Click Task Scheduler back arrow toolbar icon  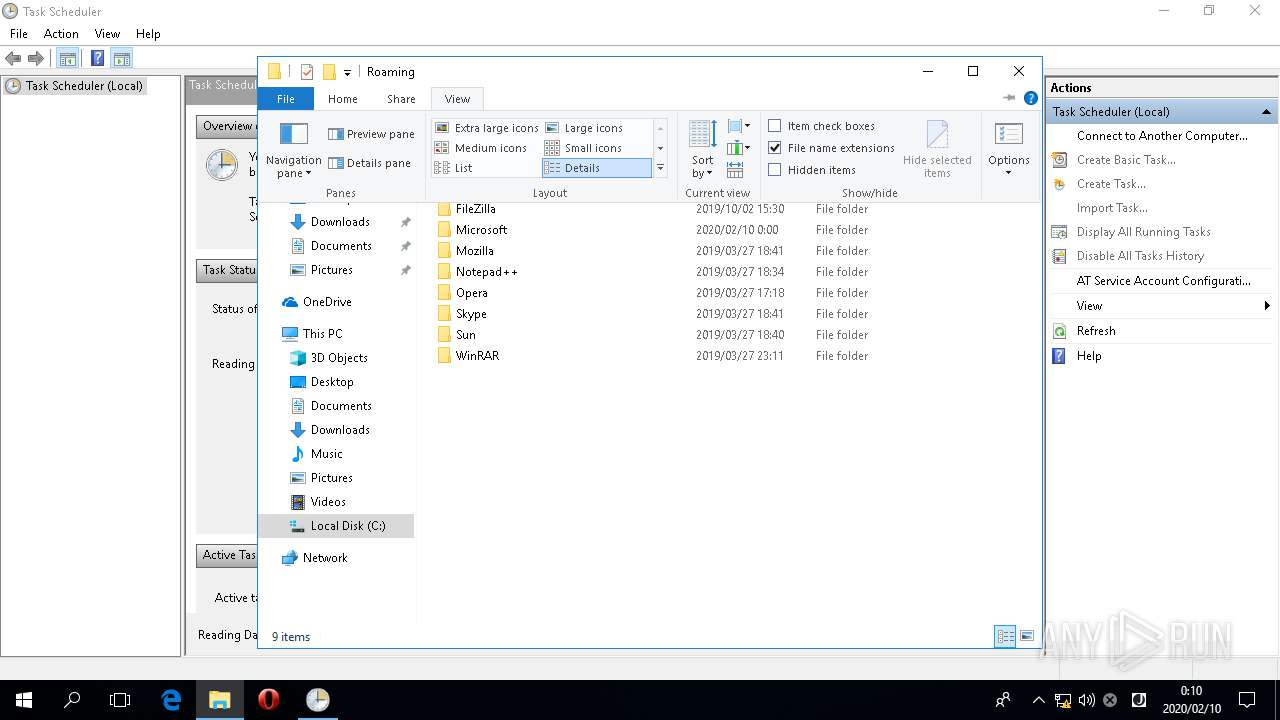[13, 59]
